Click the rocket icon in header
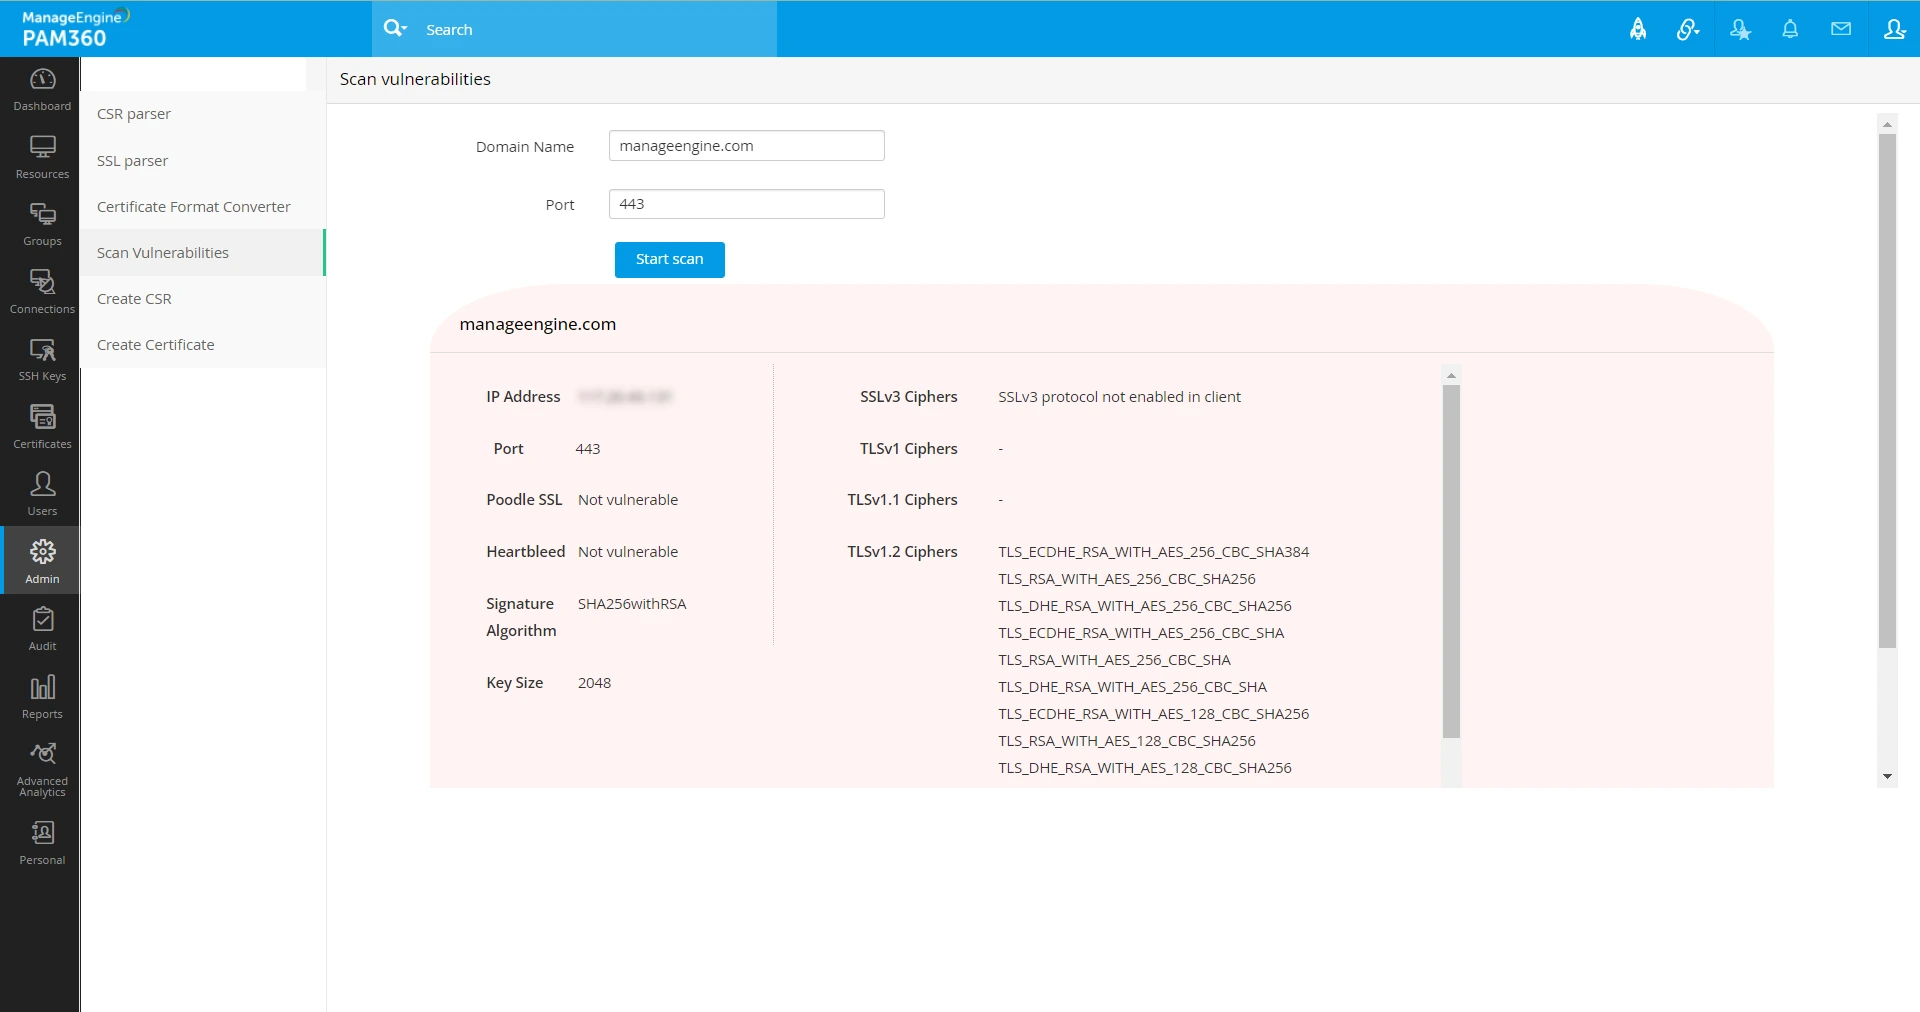The image size is (1920, 1012). pyautogui.click(x=1638, y=29)
